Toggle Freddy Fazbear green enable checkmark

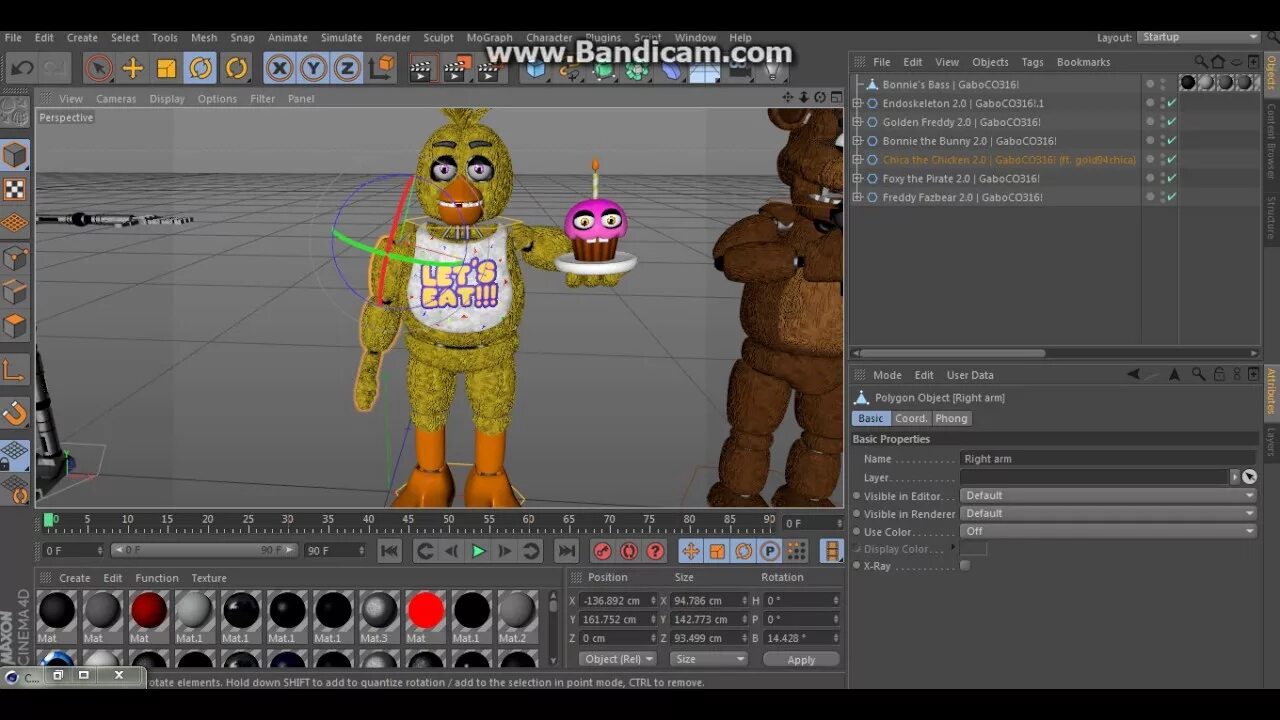tap(1171, 197)
